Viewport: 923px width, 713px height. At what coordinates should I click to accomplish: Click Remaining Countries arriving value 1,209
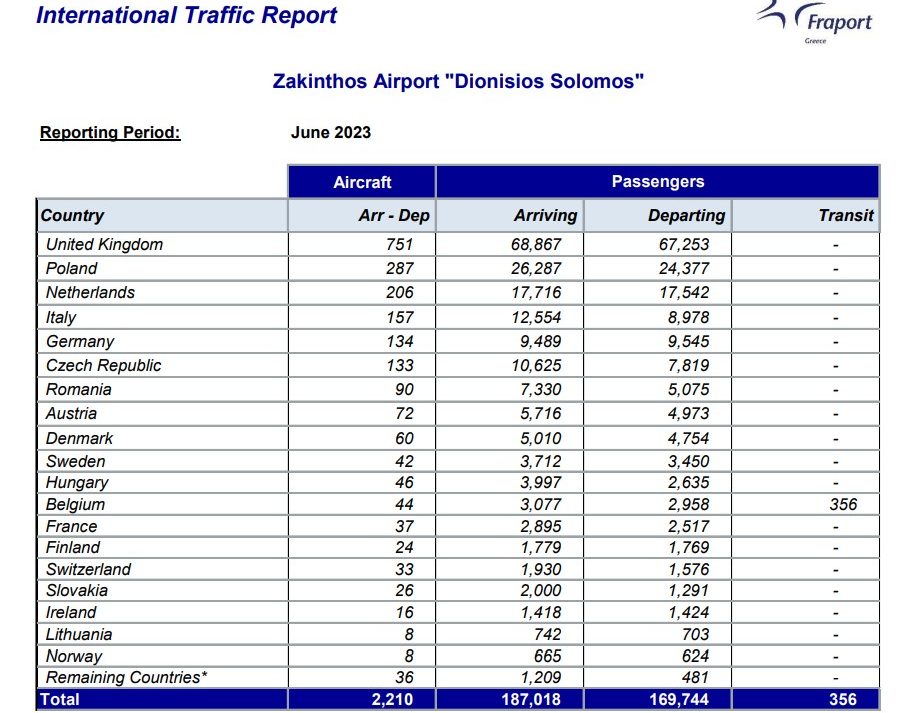tap(541, 678)
